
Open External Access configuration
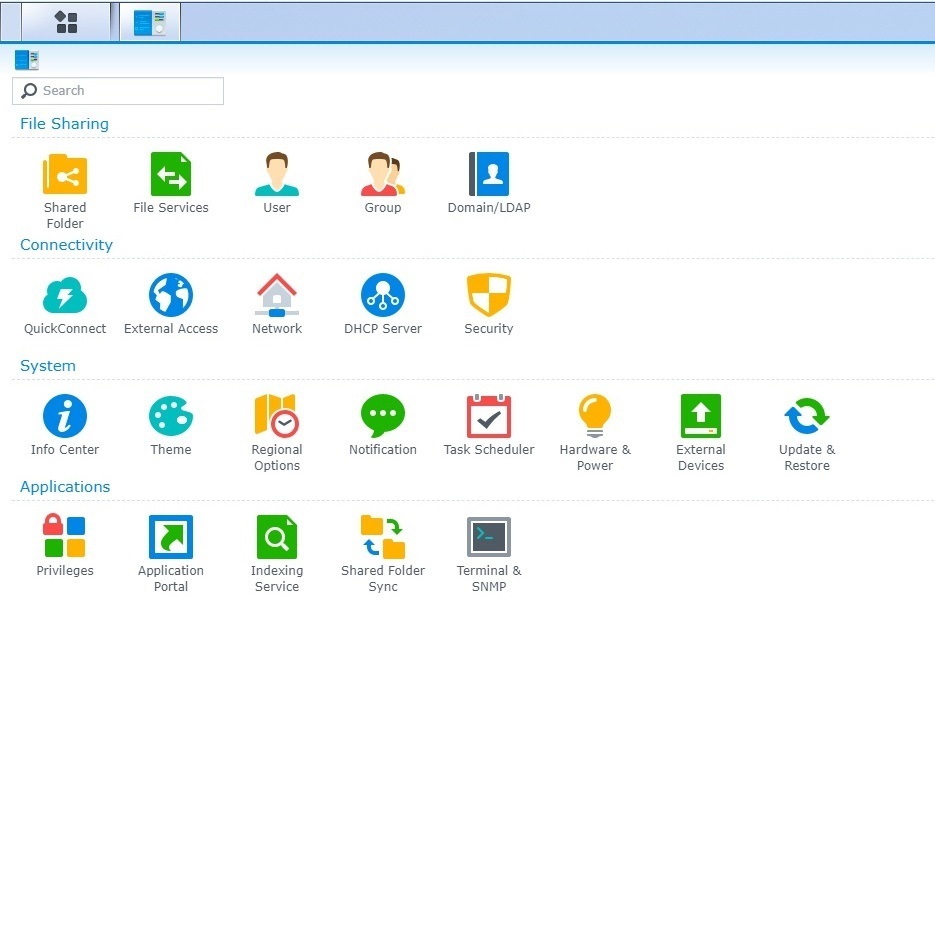tap(170, 294)
